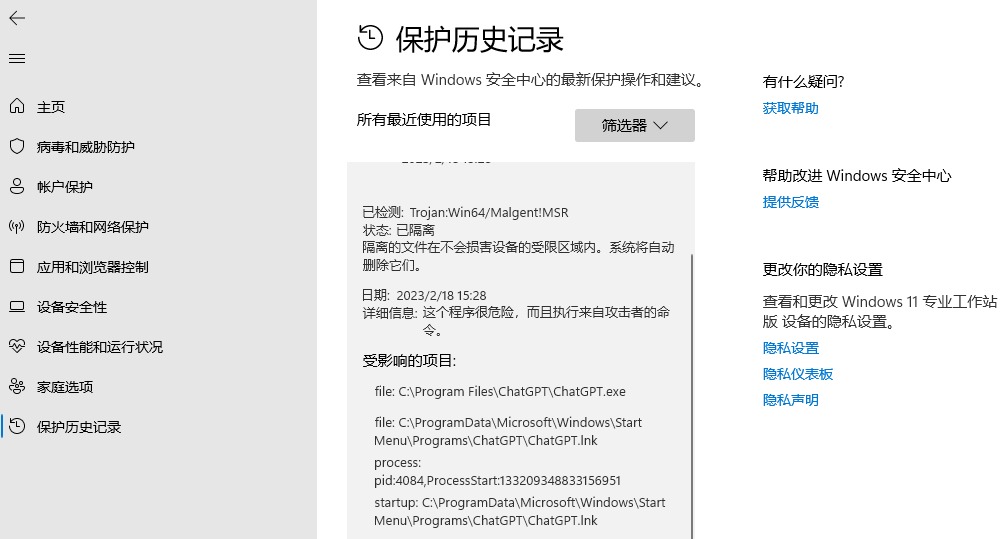The width and height of the screenshot is (1007, 539).
Task: Click the 保护历史记录 page title
Action: tap(480, 40)
